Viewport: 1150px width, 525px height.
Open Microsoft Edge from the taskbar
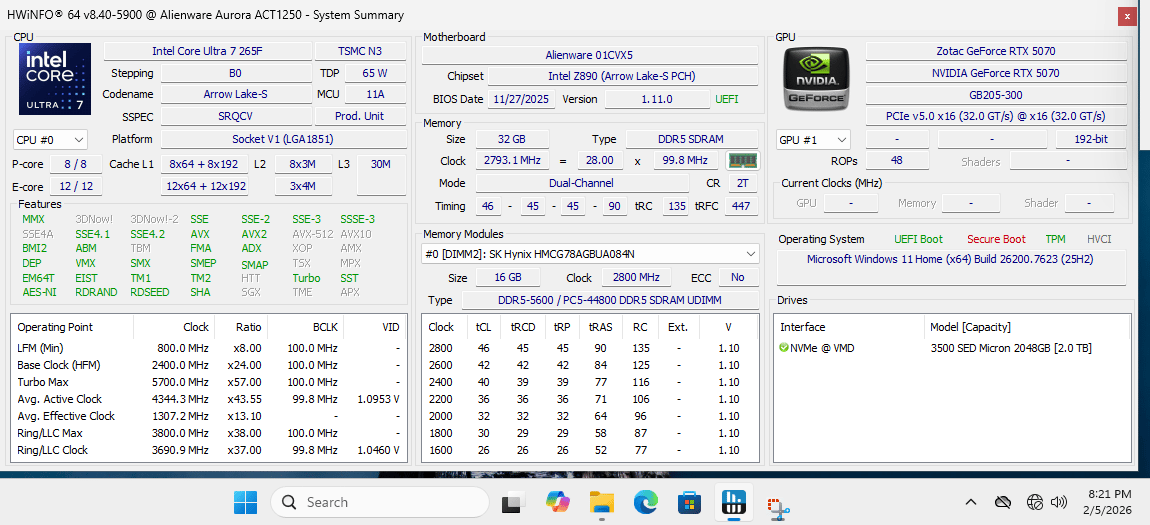pyautogui.click(x=645, y=502)
